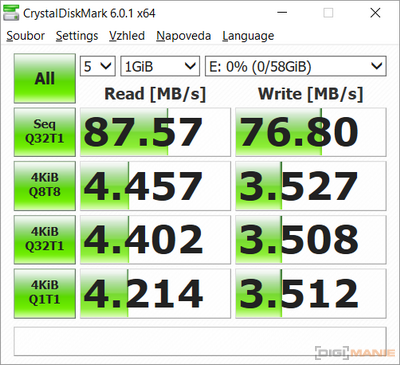Expand the test count dropdown showing 5
This screenshot has height=365, width=400.
98,66
